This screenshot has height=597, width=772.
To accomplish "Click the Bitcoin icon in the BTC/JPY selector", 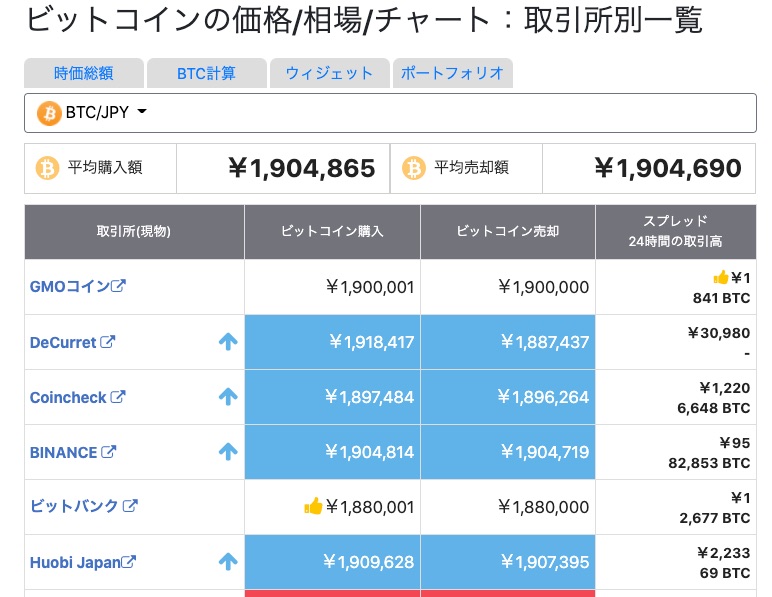I will [49, 113].
